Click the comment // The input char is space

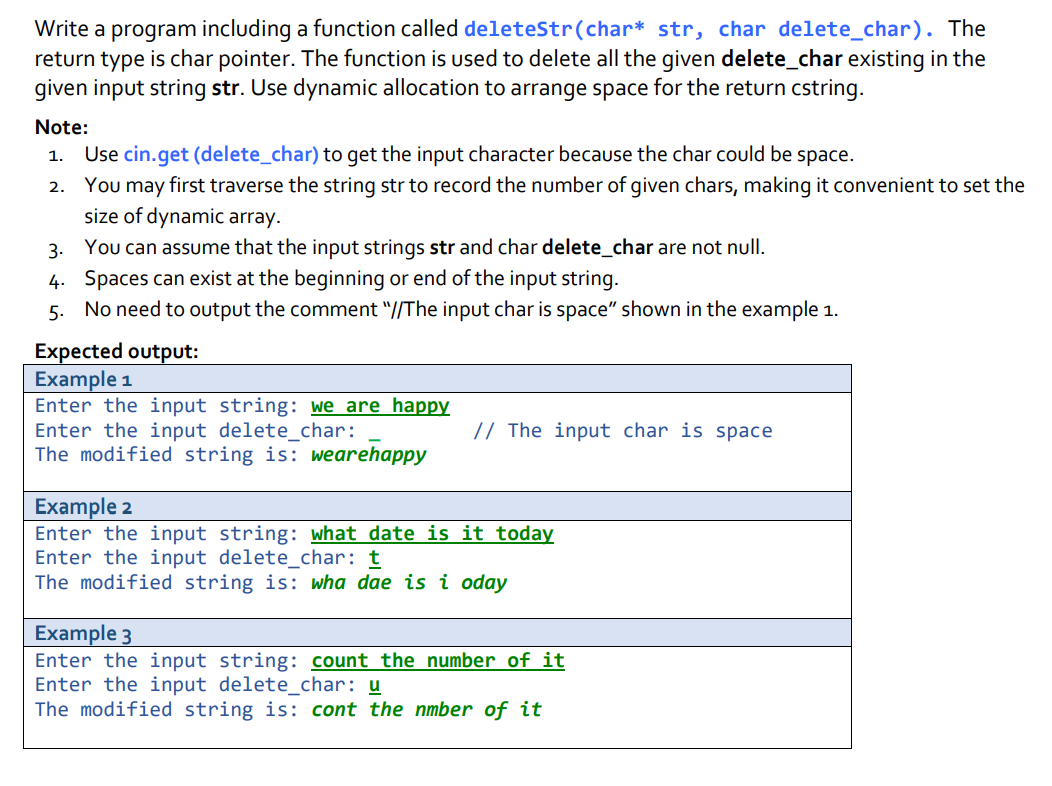622,430
